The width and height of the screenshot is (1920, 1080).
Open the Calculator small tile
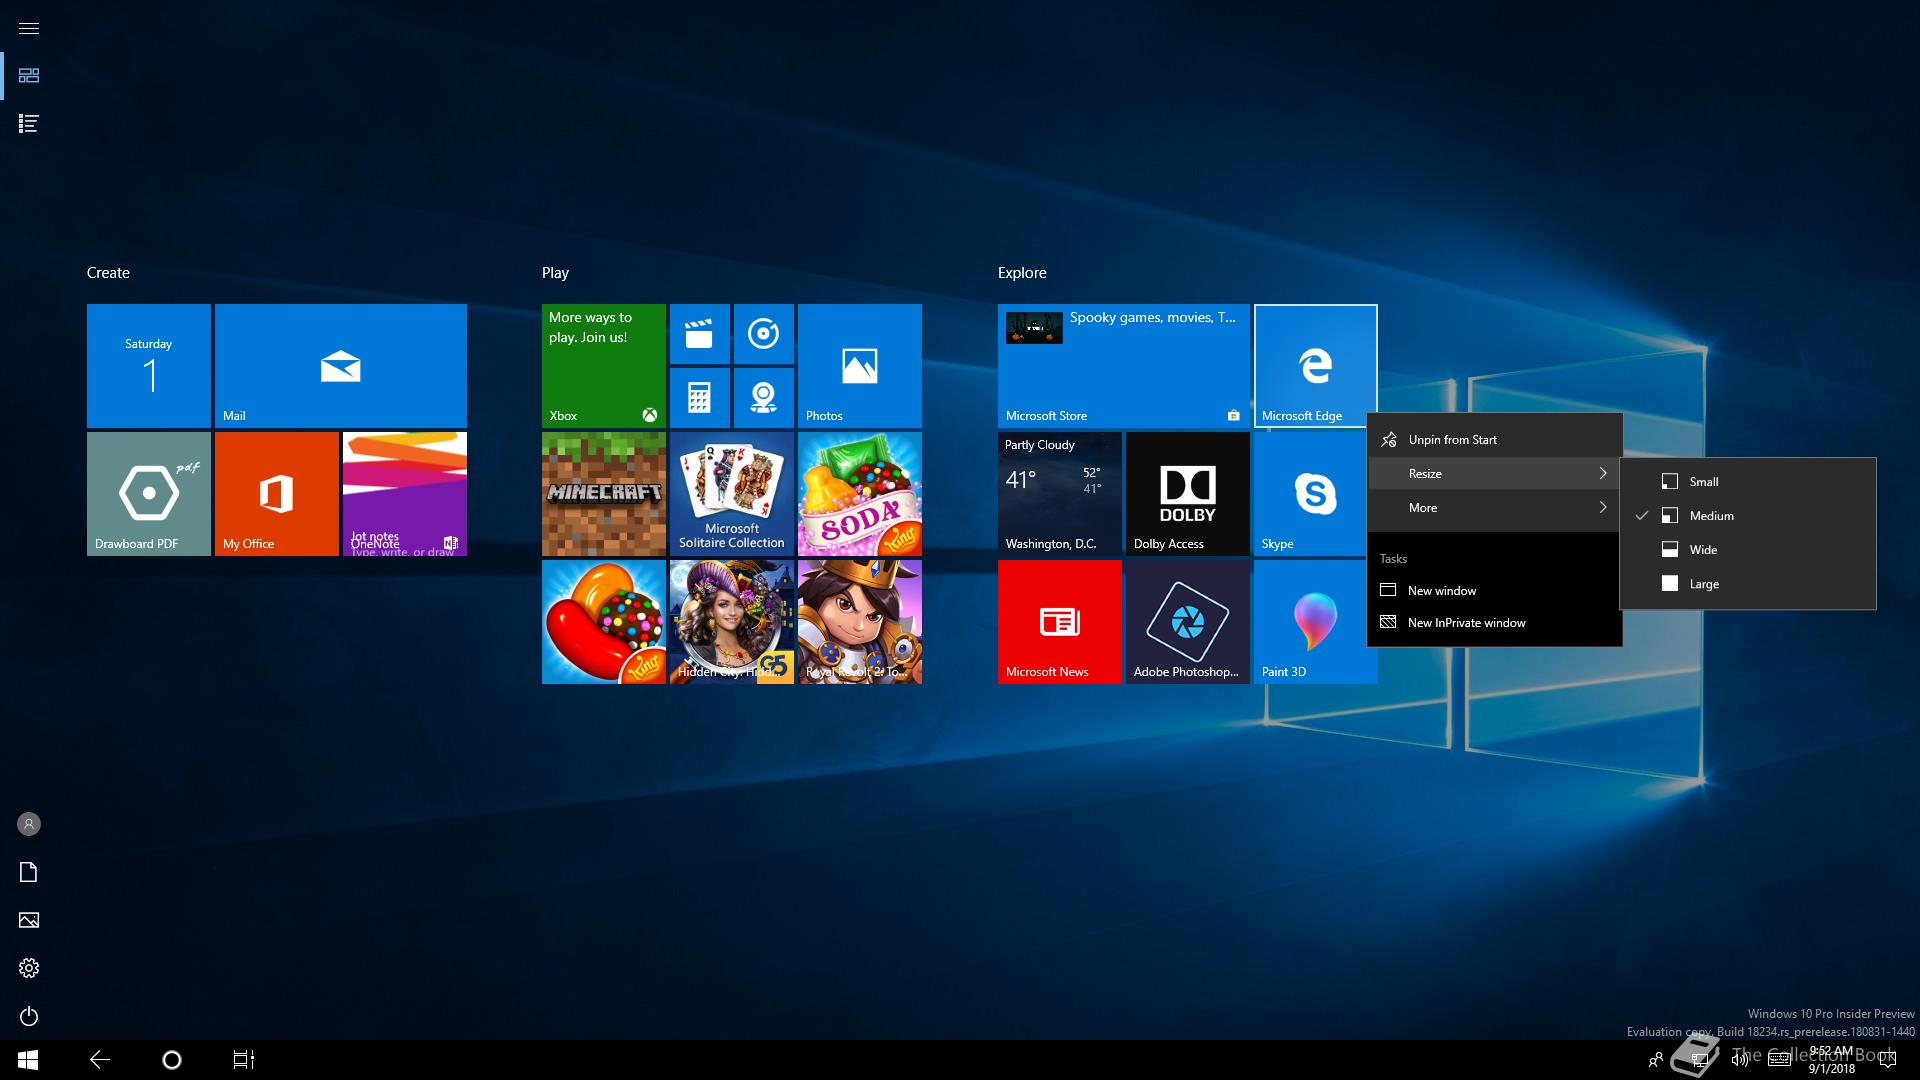(x=700, y=398)
